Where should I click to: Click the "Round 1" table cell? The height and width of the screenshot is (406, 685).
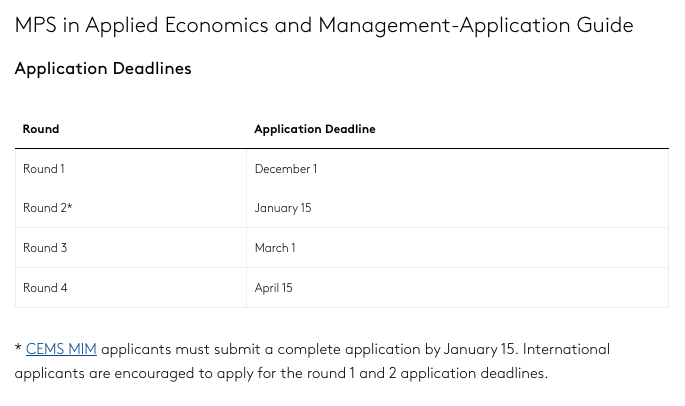coord(44,169)
